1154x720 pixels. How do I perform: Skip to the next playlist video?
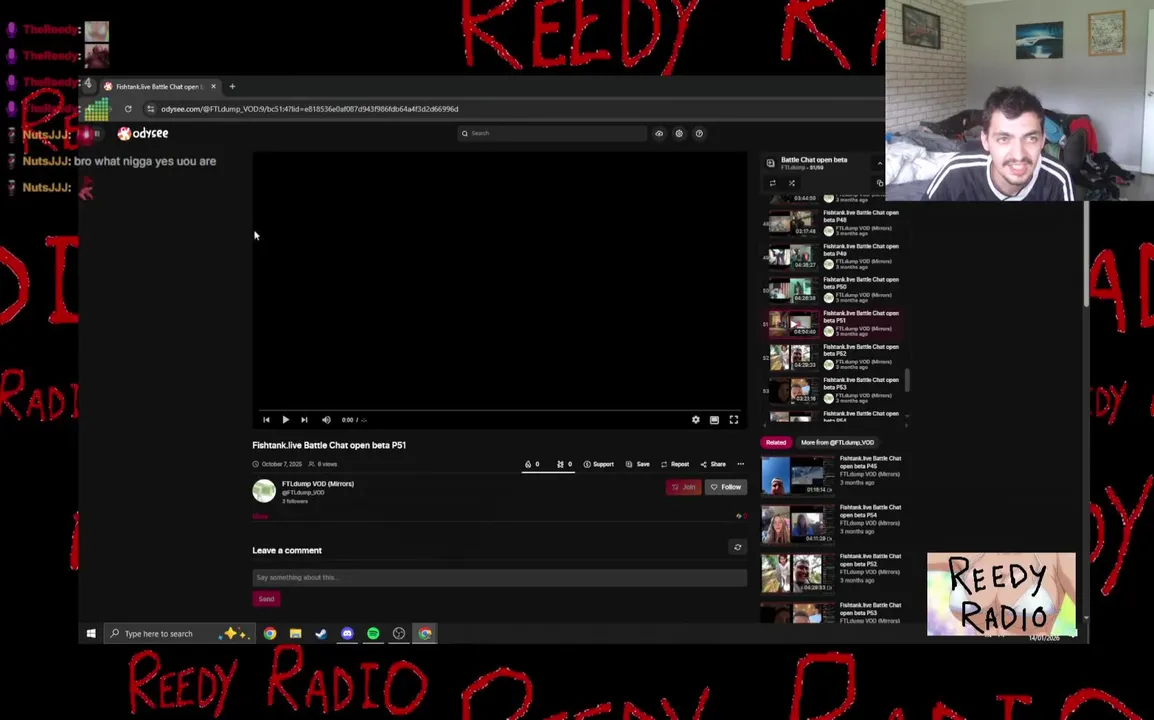click(304, 420)
